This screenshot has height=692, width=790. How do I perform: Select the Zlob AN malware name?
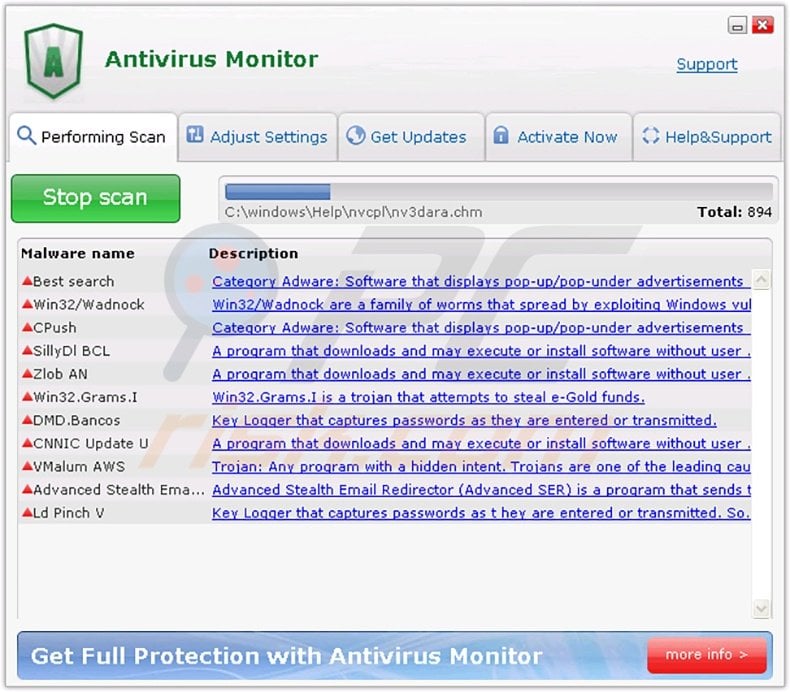click(x=60, y=374)
